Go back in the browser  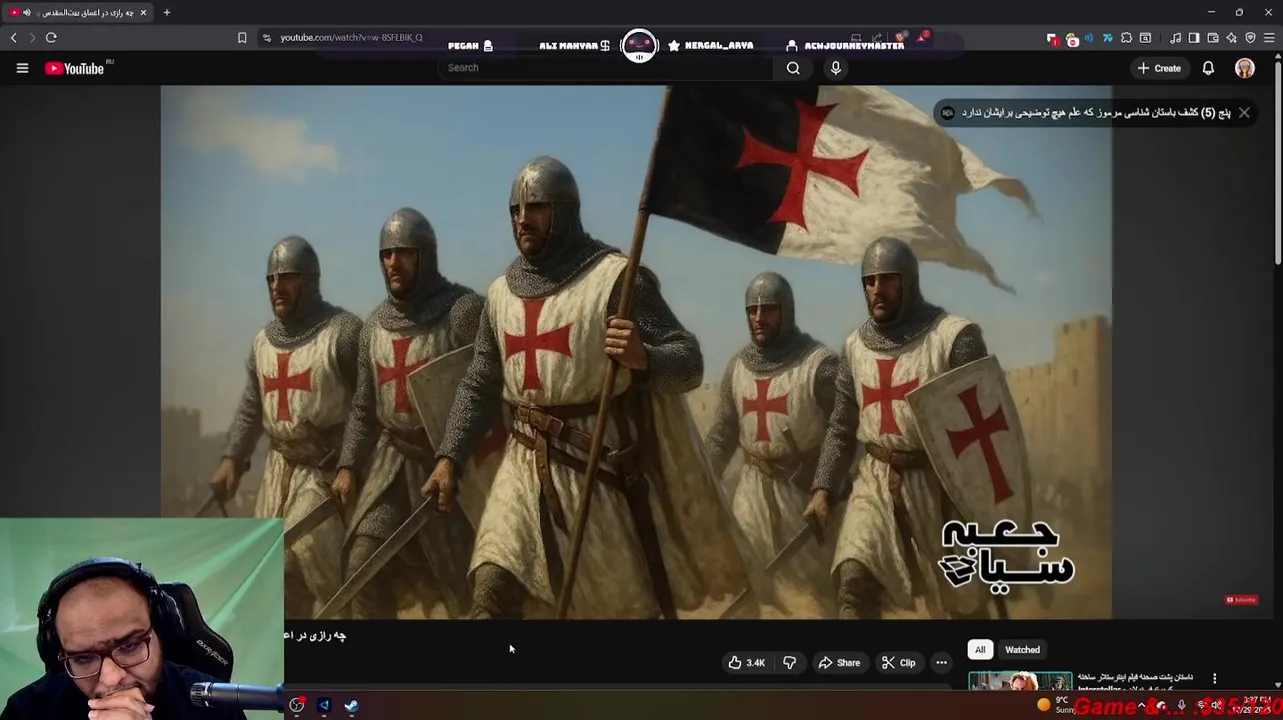coord(13,38)
